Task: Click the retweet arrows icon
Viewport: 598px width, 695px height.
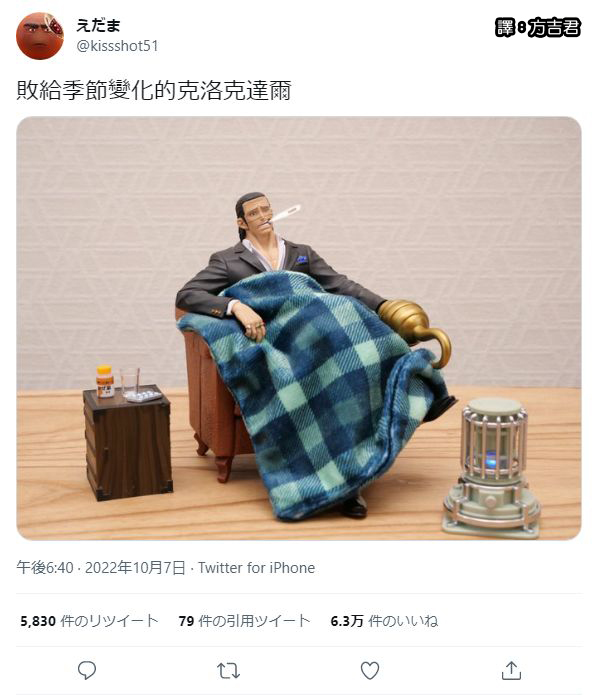Action: tap(228, 671)
